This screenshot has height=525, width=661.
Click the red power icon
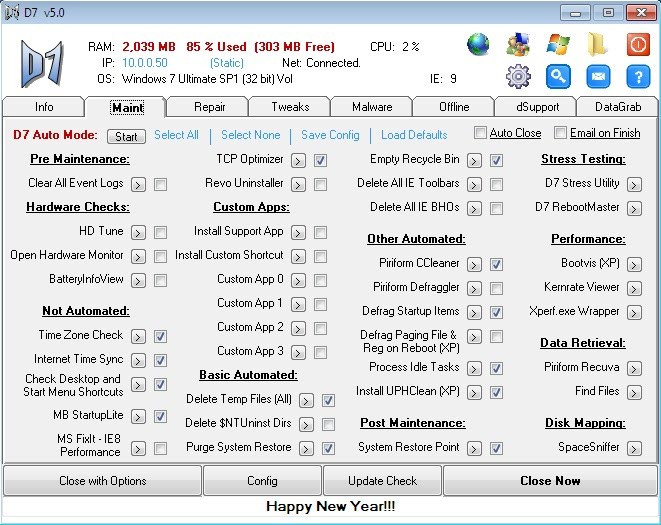click(638, 44)
